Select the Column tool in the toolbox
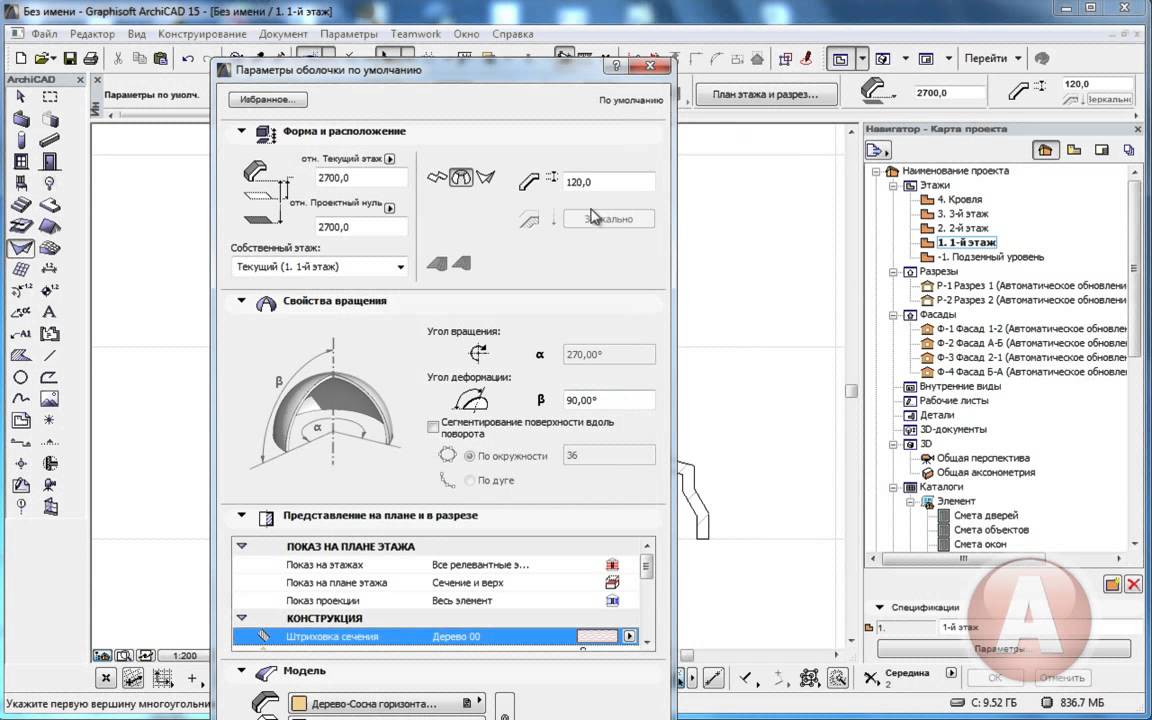 pos(21,140)
